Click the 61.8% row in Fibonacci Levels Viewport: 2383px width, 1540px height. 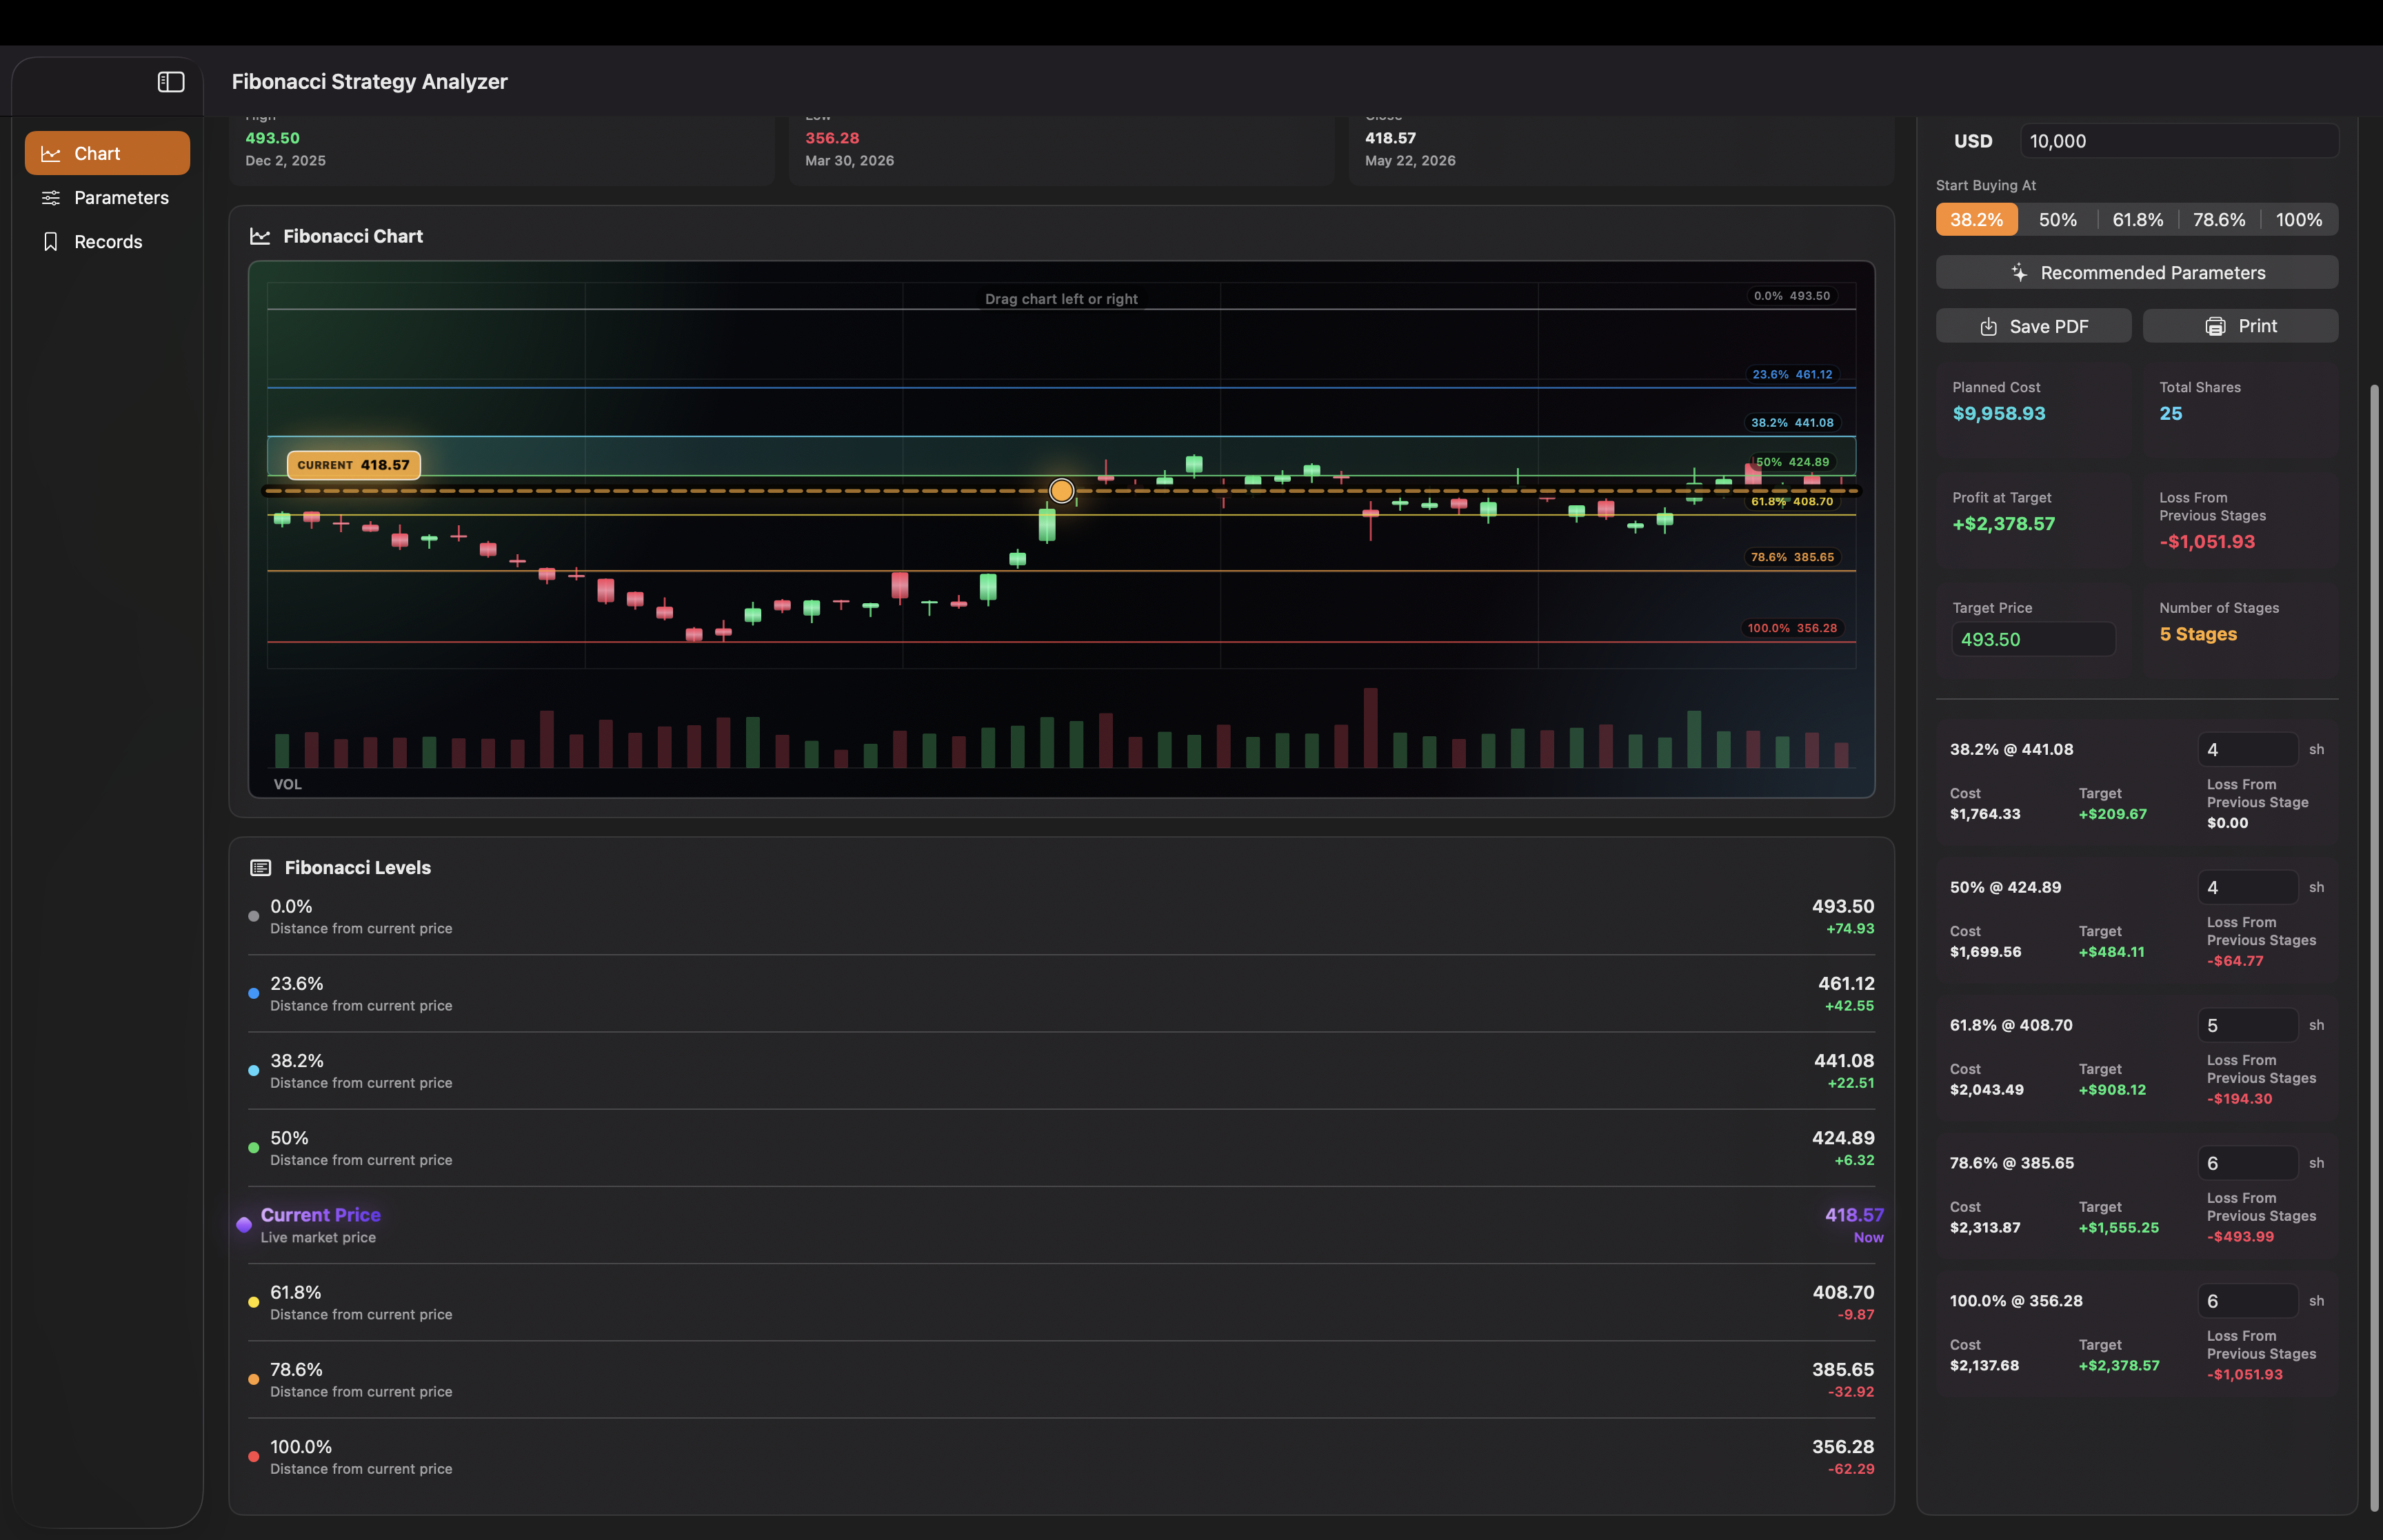click(x=1061, y=1303)
